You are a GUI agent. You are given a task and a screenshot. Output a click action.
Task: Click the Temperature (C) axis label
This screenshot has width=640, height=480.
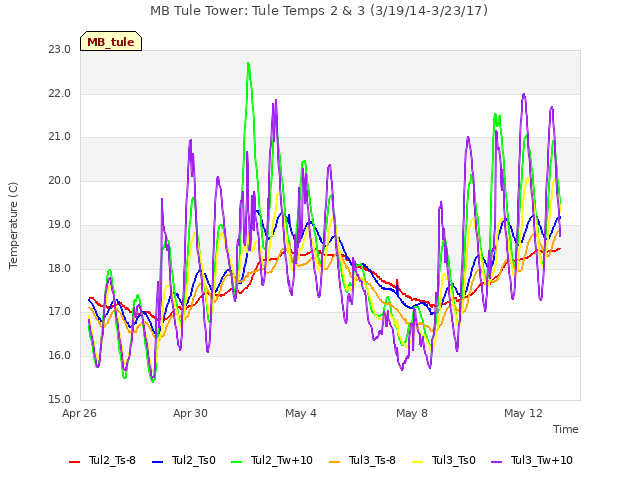tap(13, 225)
